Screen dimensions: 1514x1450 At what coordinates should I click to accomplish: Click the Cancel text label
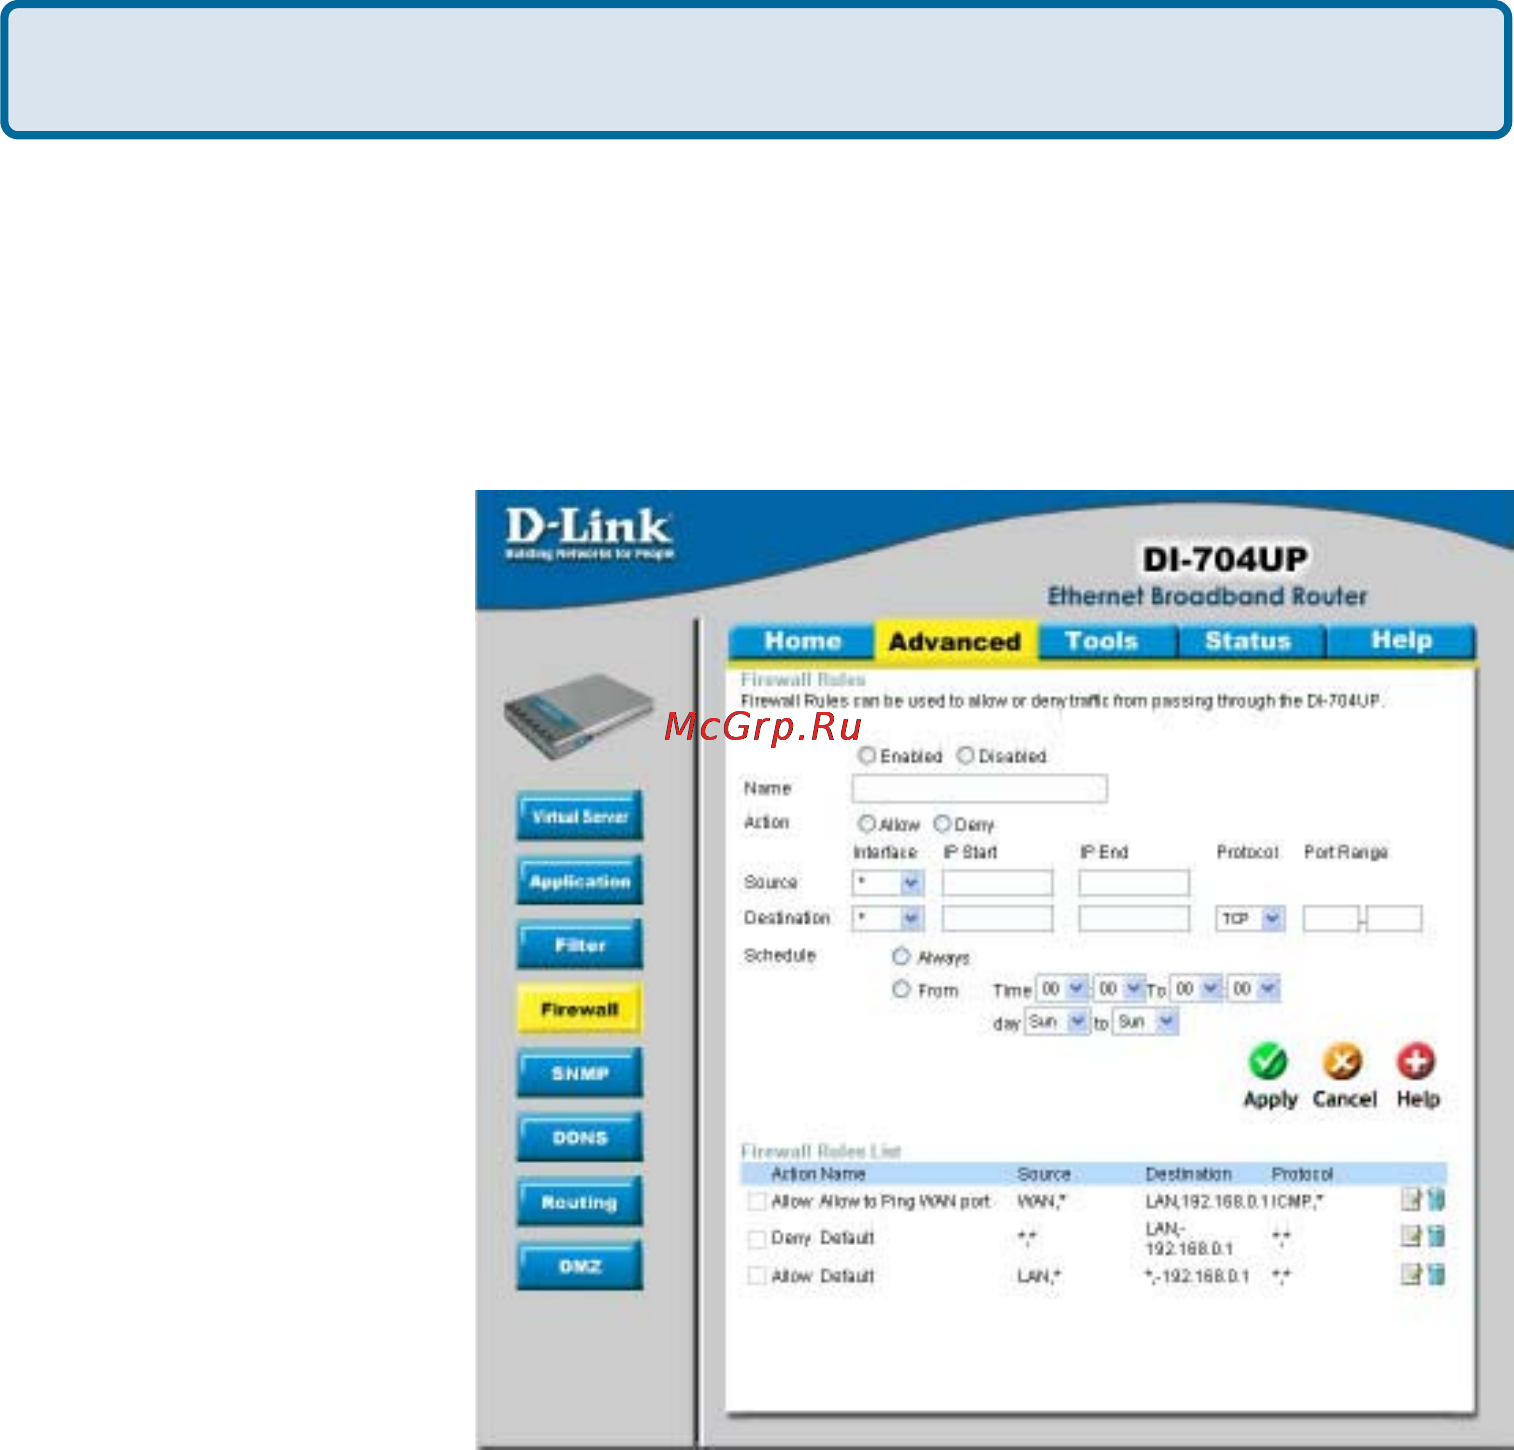(1344, 1098)
